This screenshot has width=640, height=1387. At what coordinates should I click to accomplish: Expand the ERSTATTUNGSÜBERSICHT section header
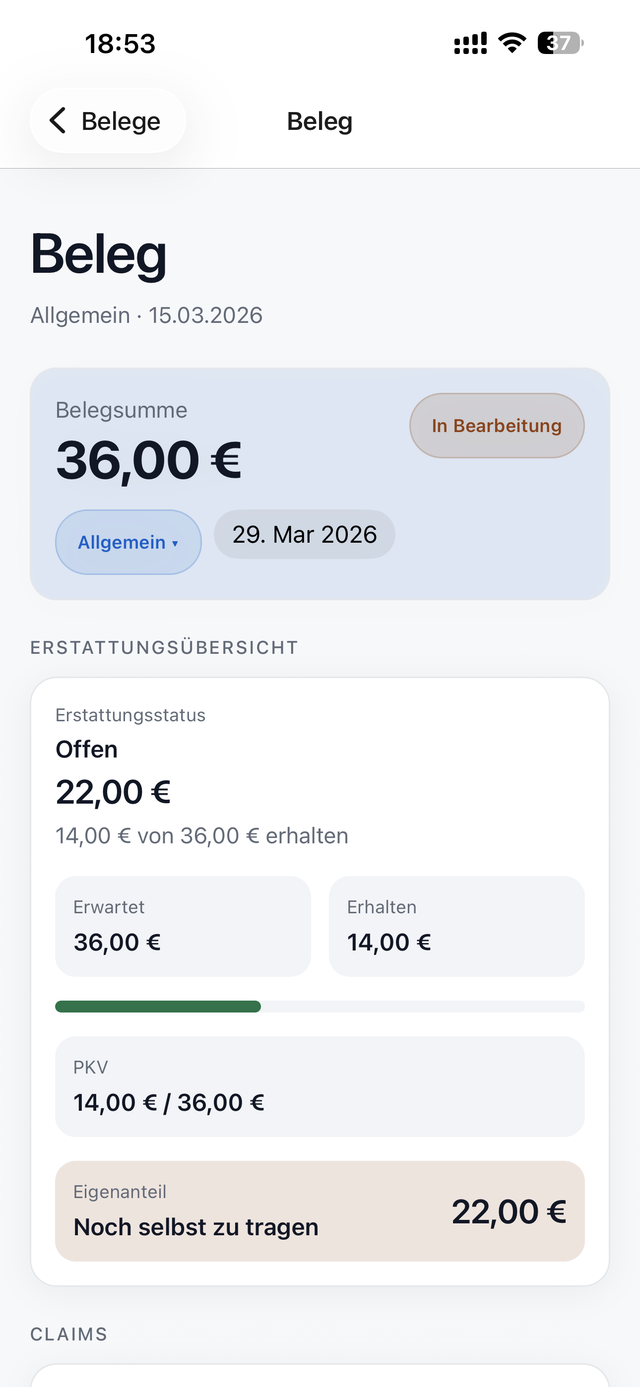[163, 647]
